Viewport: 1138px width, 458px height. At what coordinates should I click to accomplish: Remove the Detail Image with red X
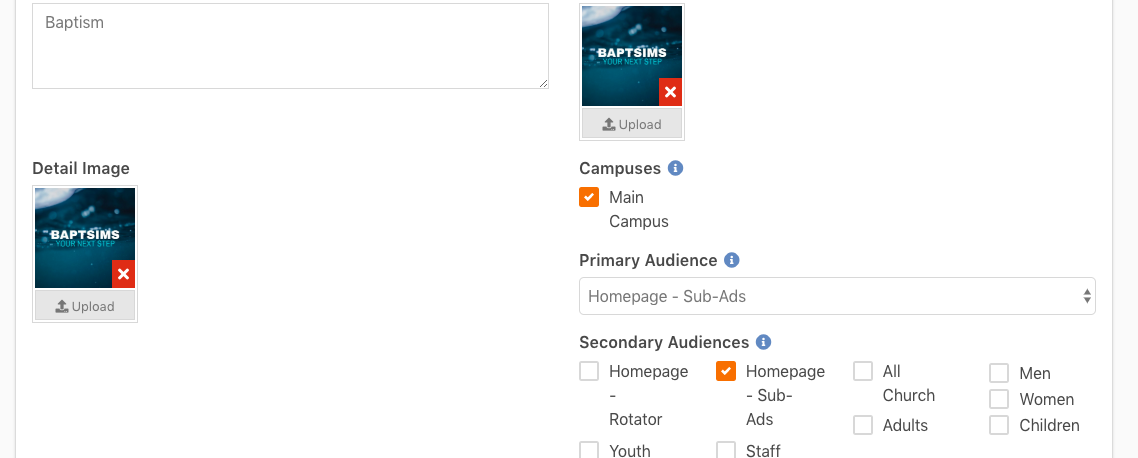tap(123, 274)
